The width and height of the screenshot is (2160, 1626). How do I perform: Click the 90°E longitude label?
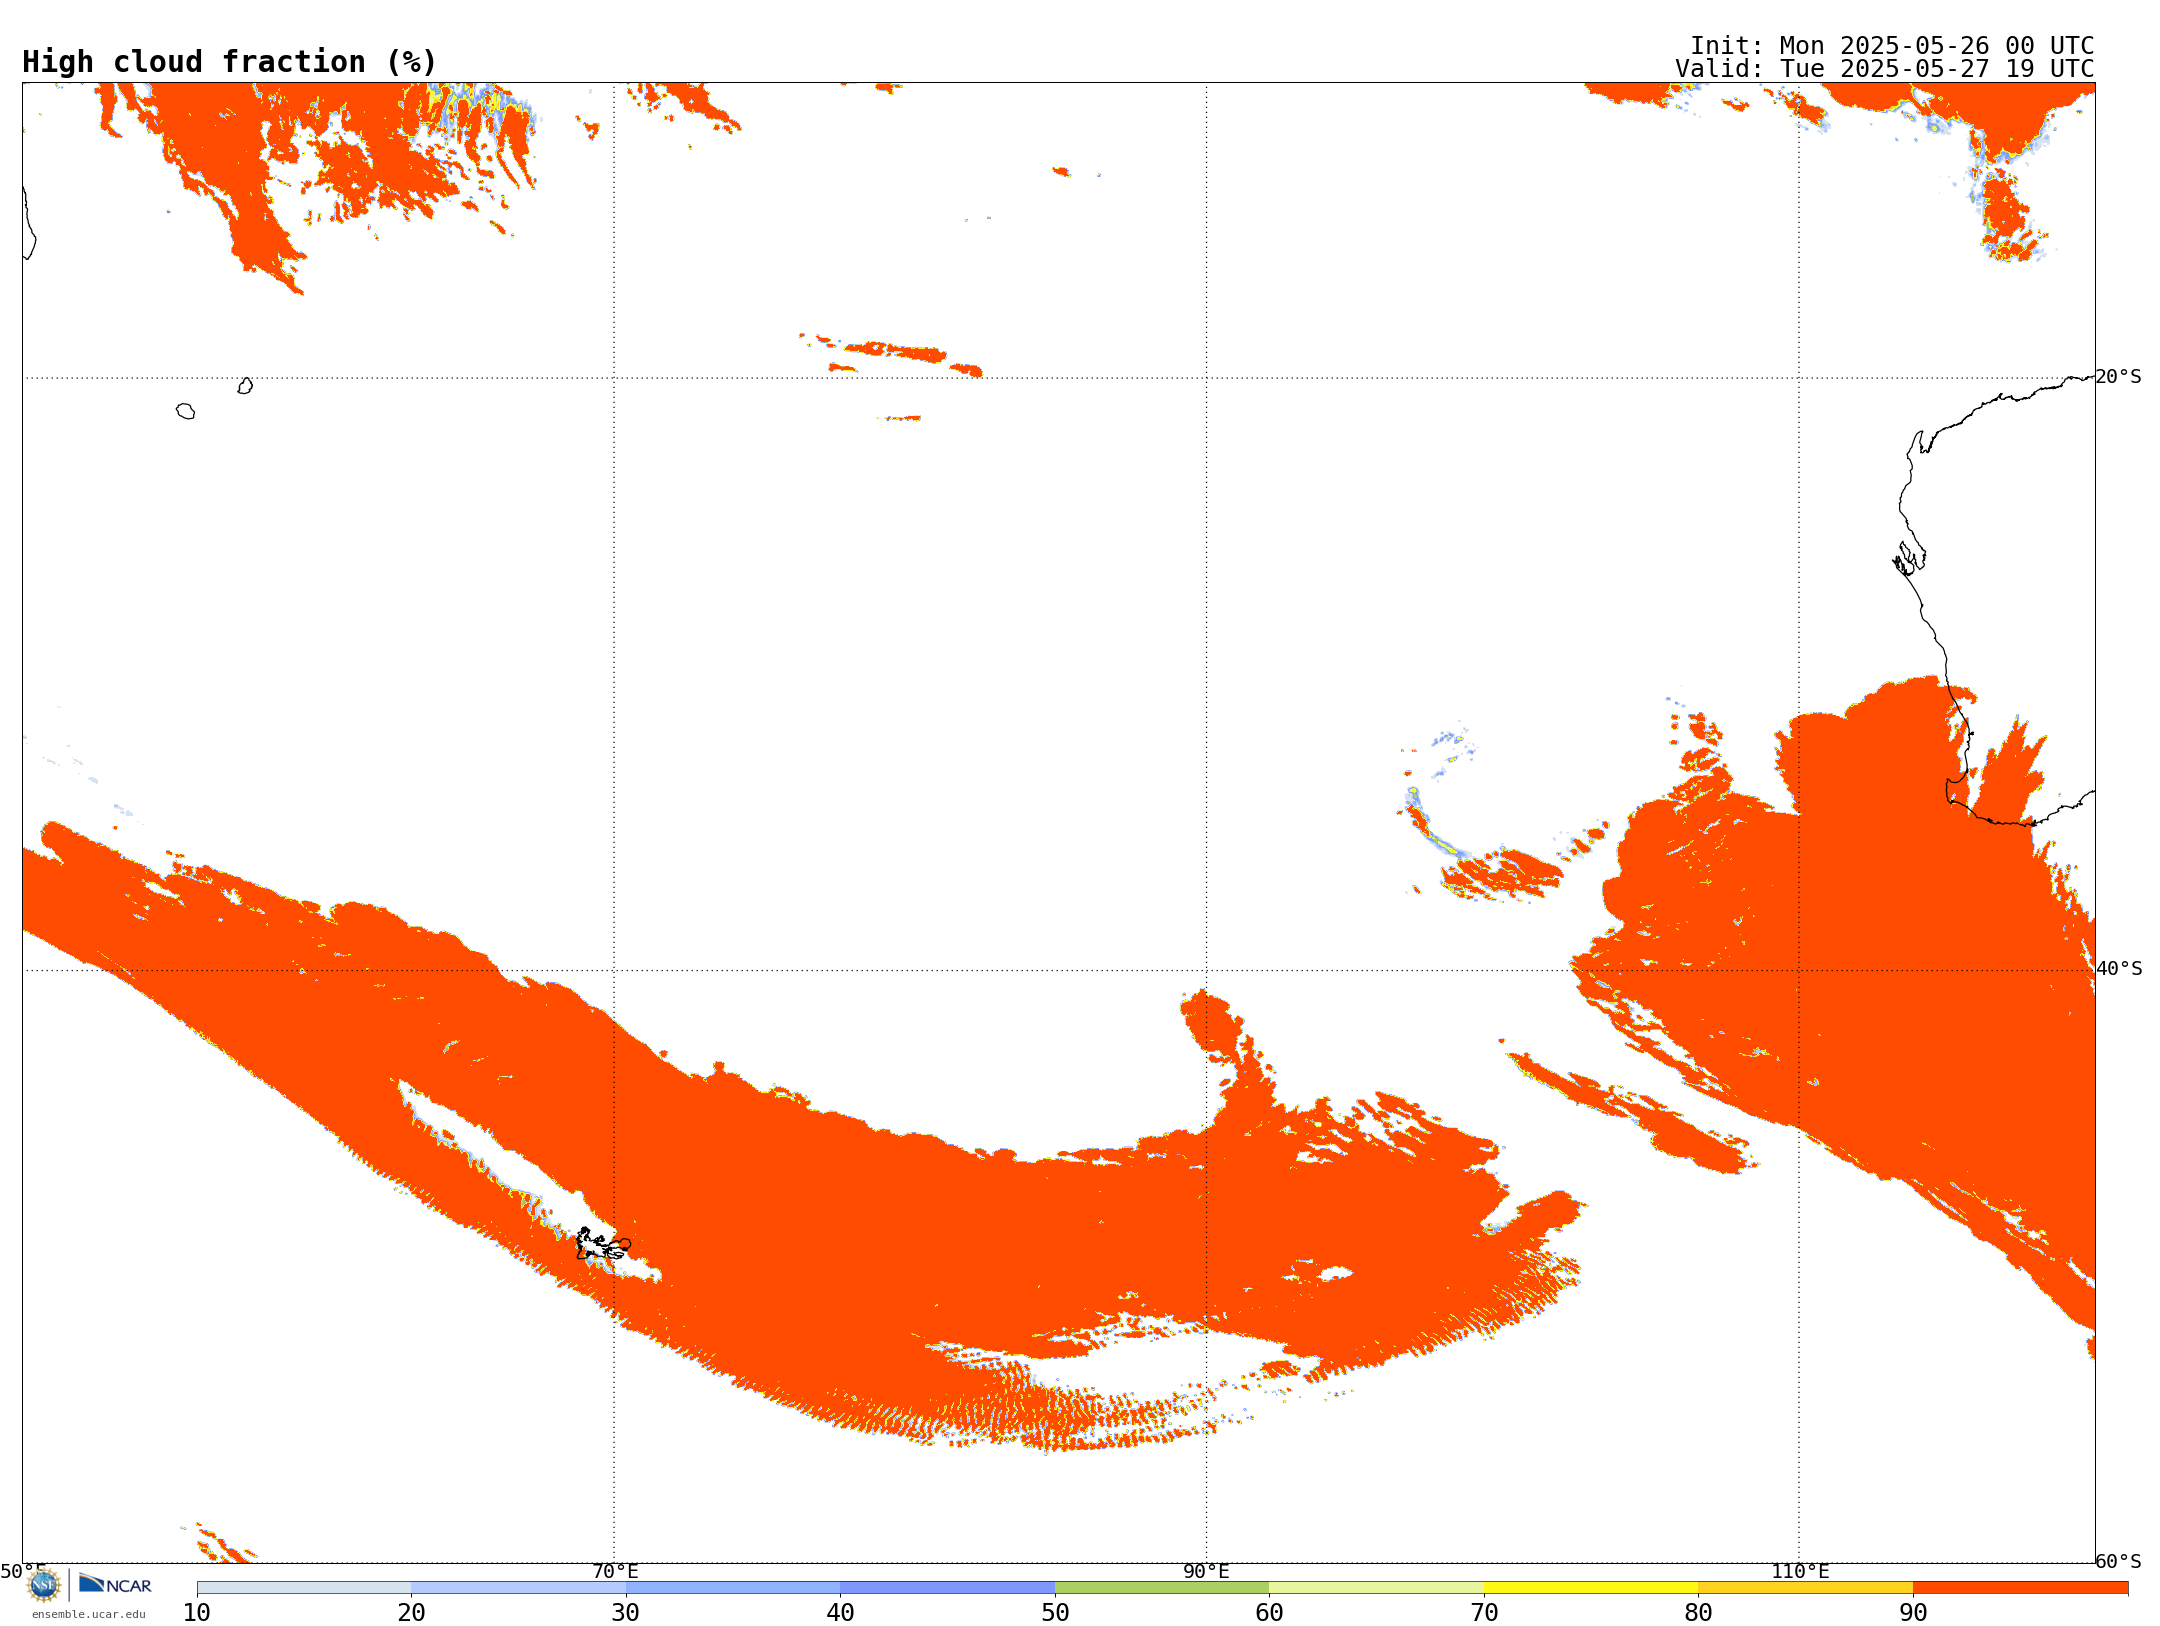click(x=1206, y=1572)
